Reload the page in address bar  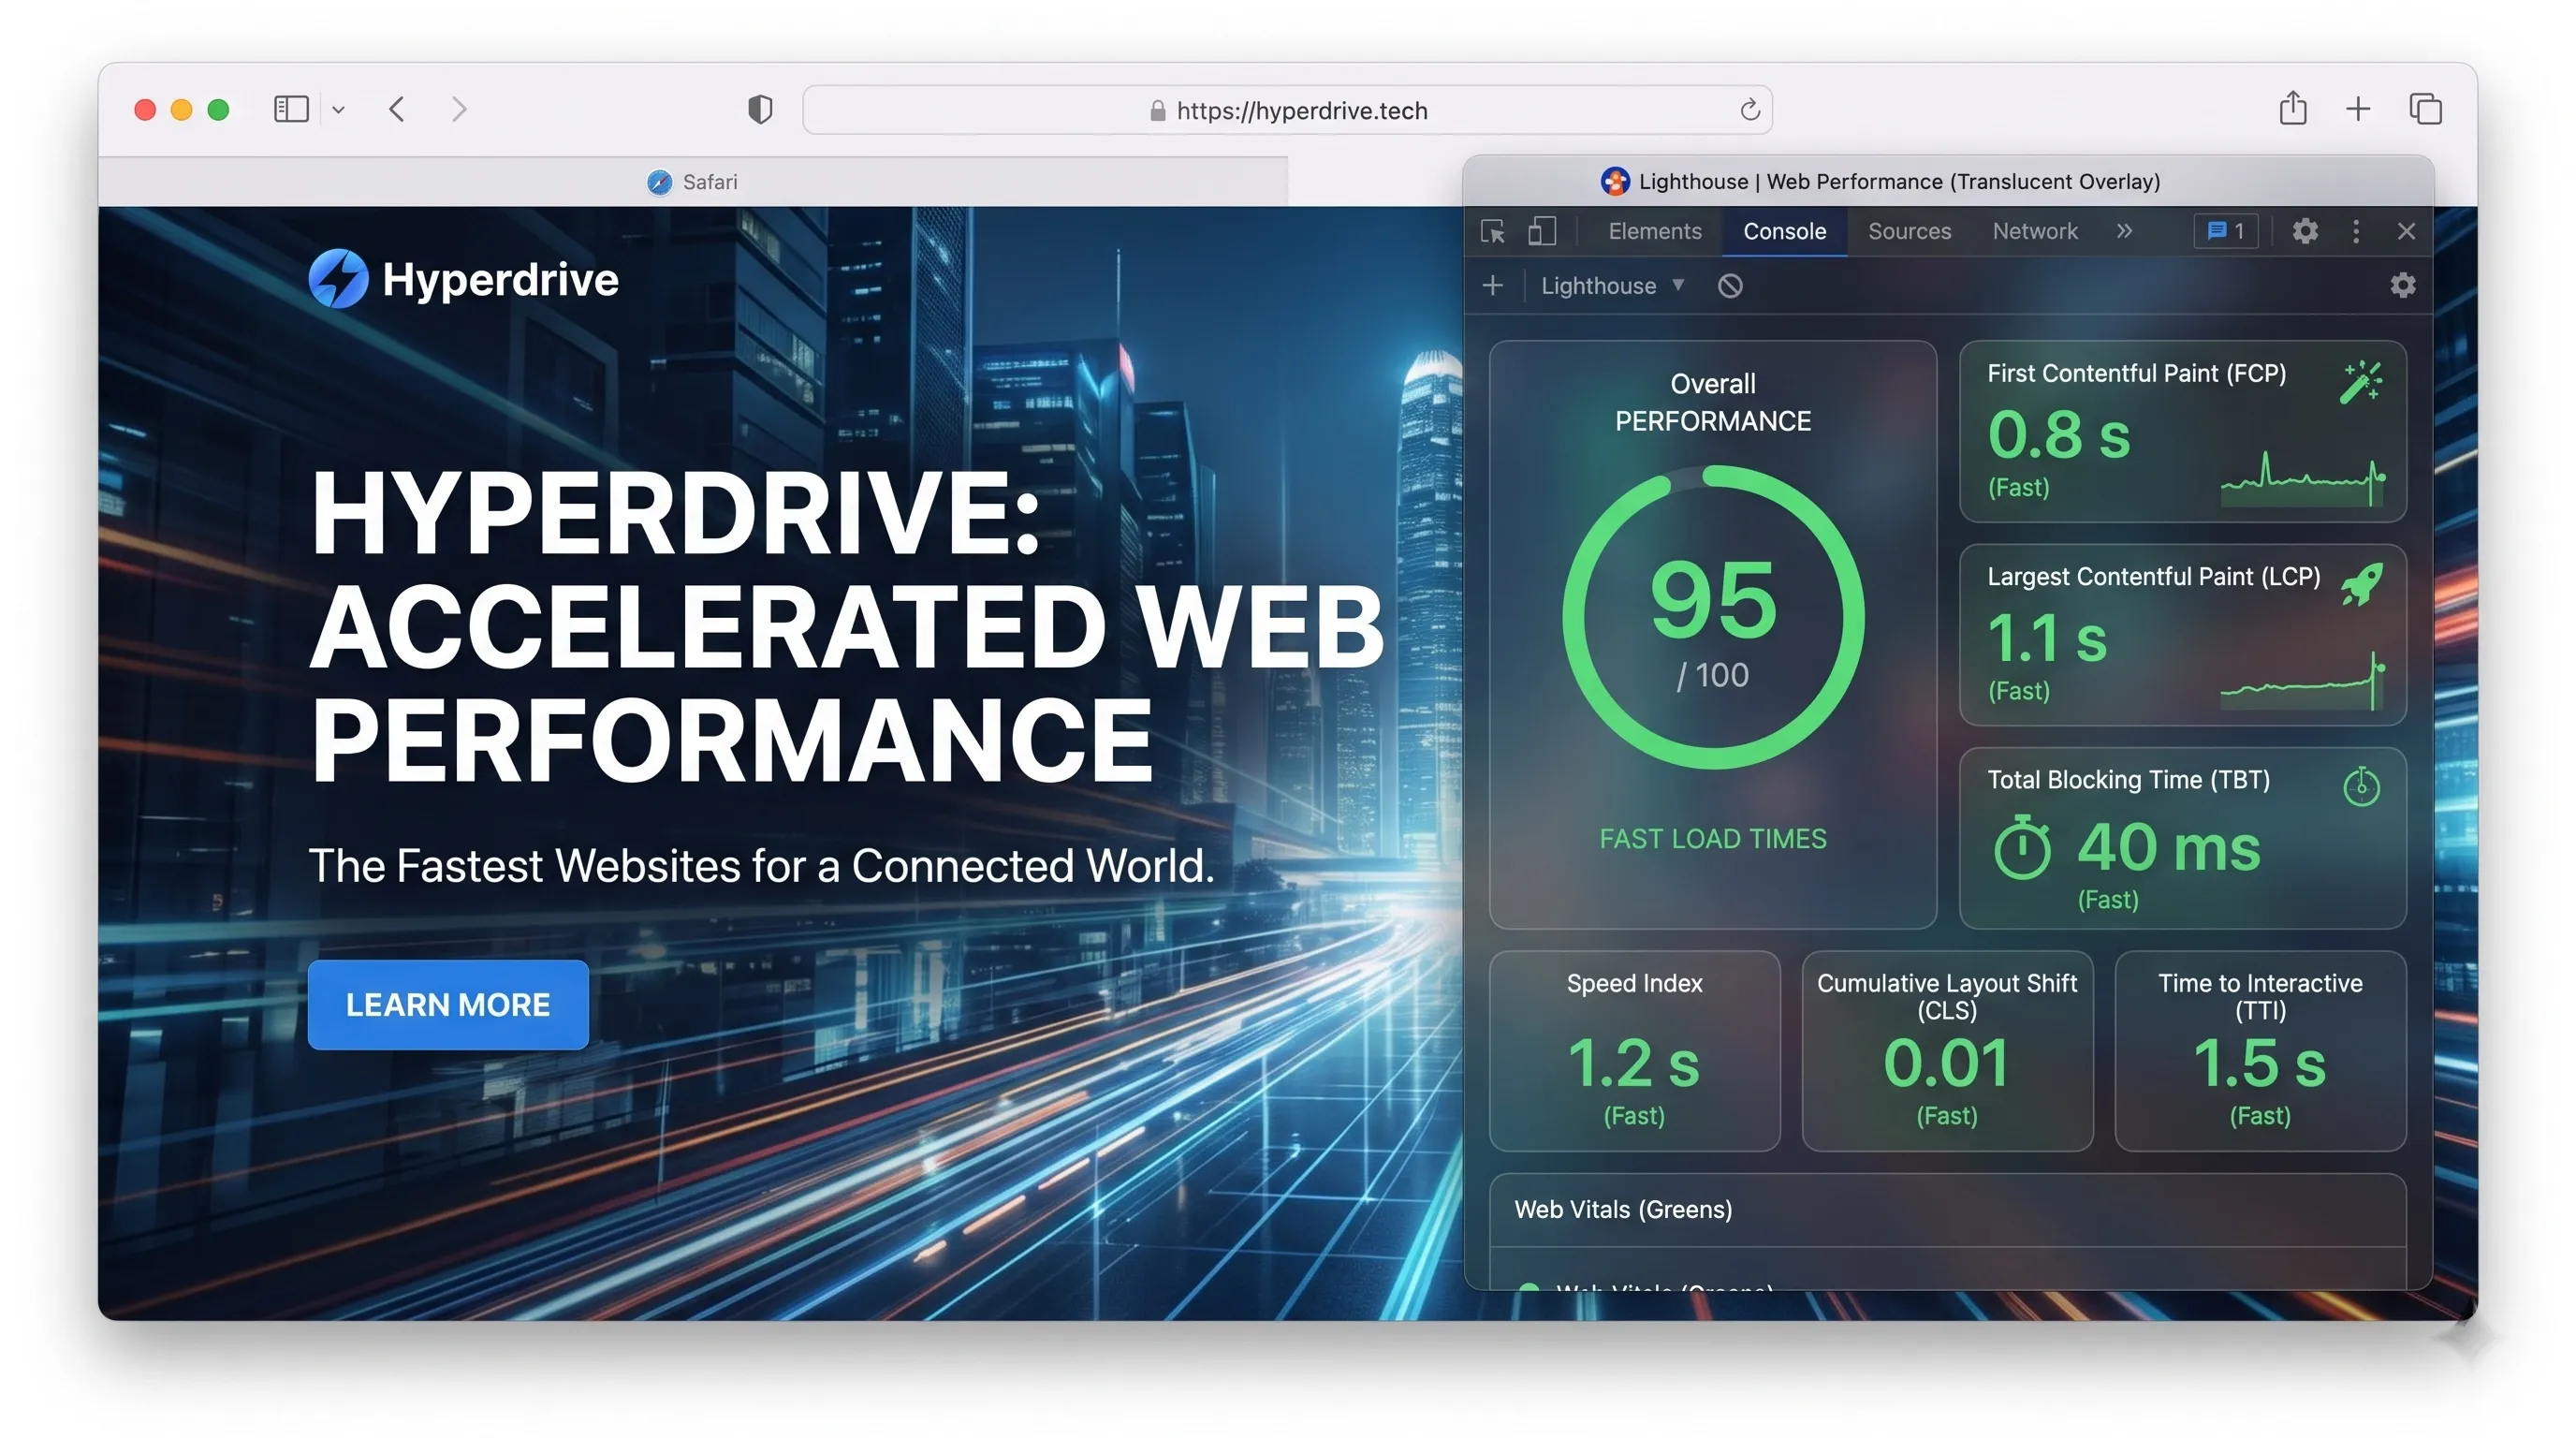(1749, 110)
